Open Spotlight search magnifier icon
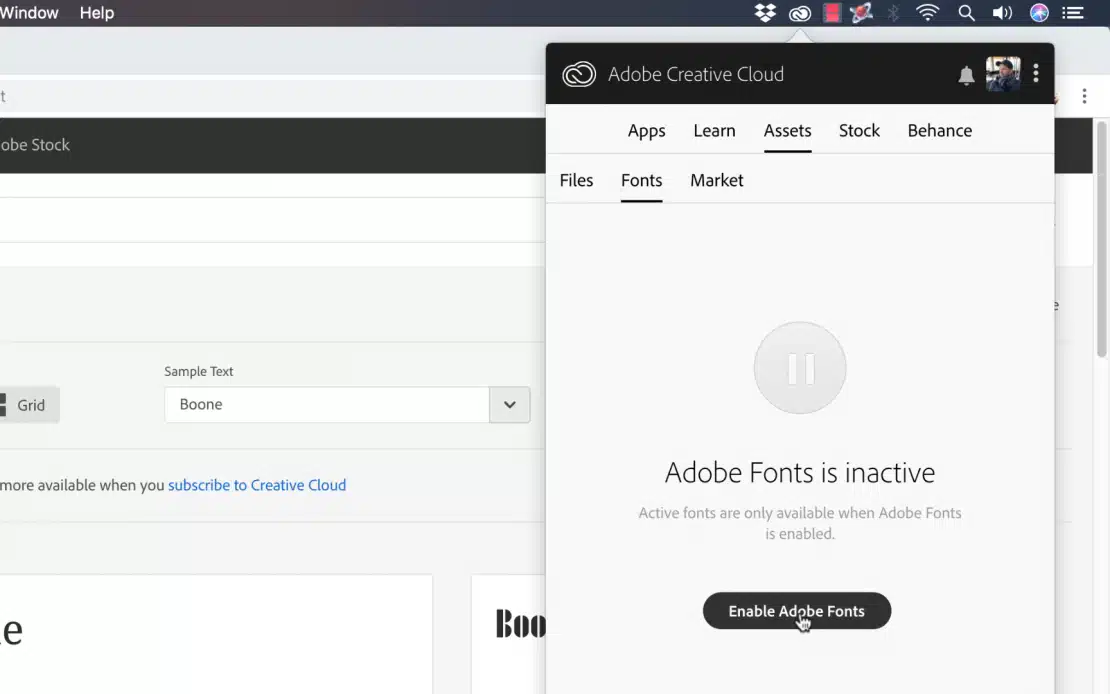Viewport: 1110px width, 694px height. [x=966, y=13]
